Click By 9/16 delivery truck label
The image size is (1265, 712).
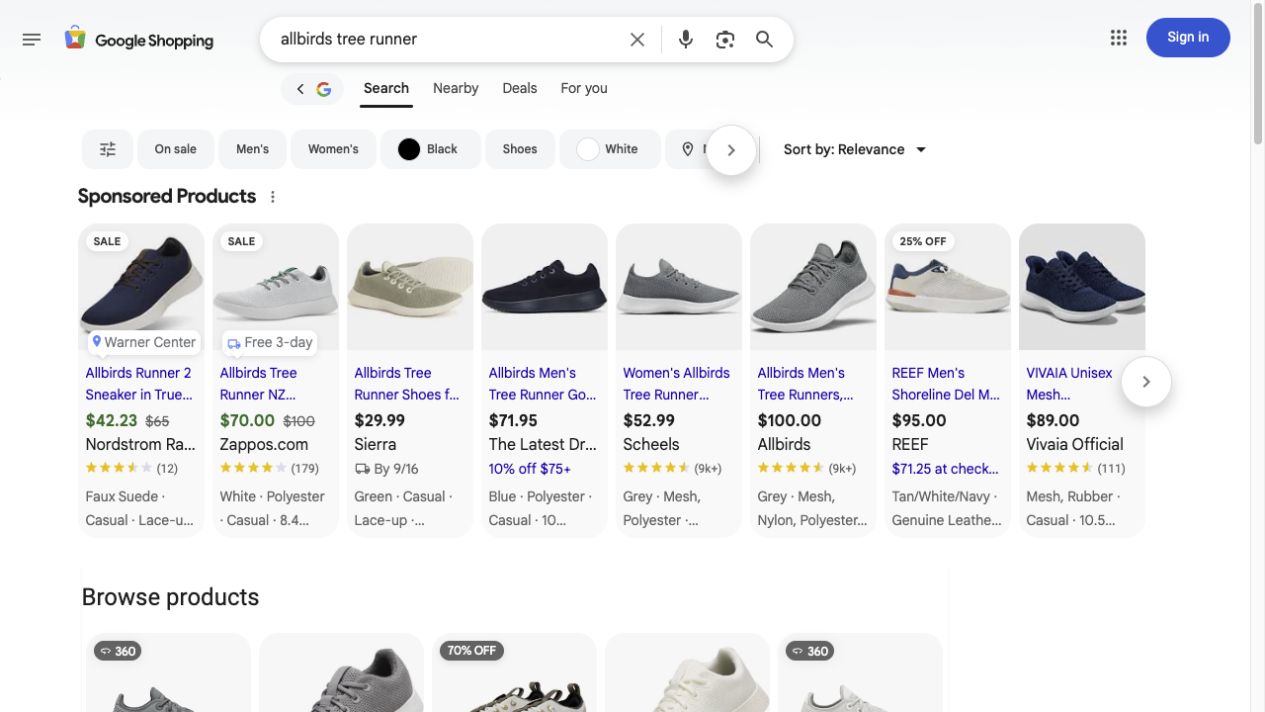(386, 468)
